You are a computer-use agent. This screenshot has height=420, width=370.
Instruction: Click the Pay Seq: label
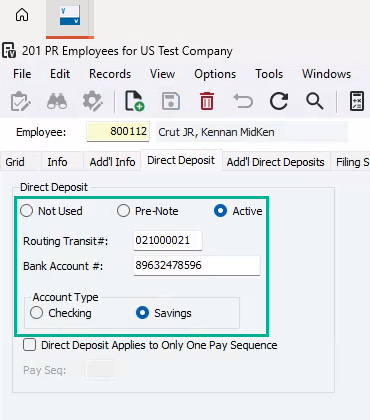(45, 370)
